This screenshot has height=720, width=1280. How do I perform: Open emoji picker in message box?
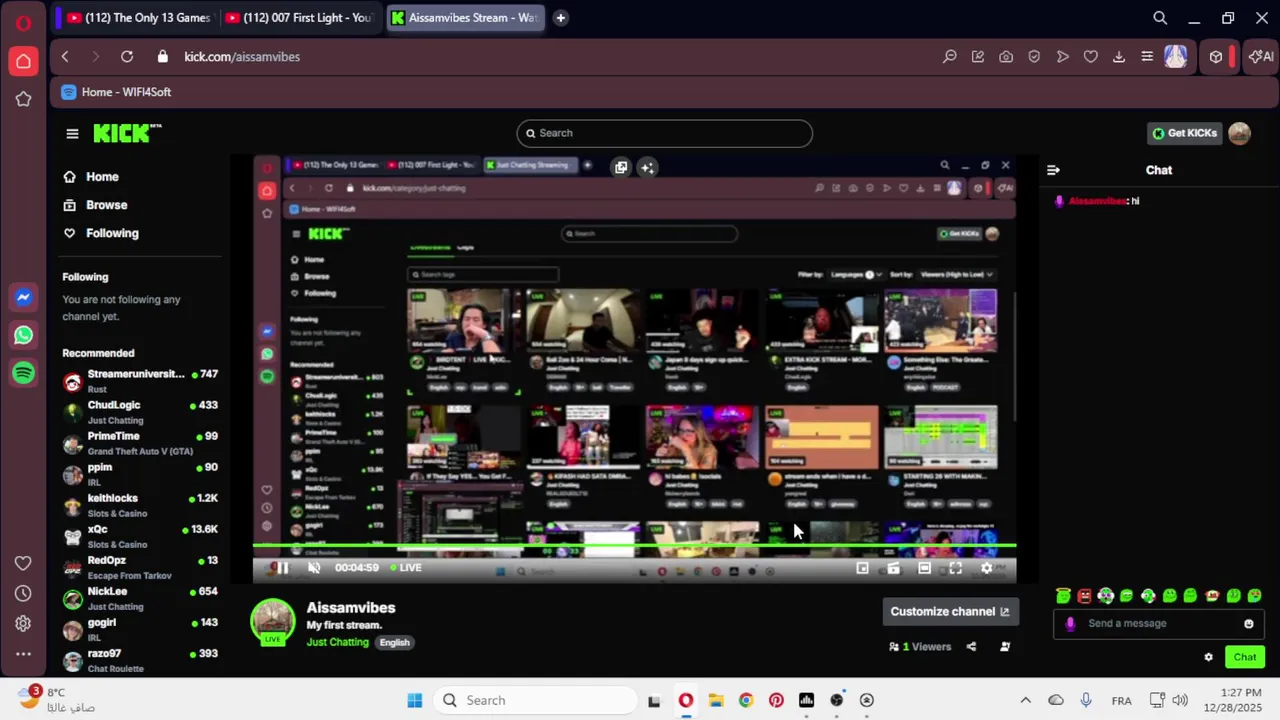[1248, 624]
